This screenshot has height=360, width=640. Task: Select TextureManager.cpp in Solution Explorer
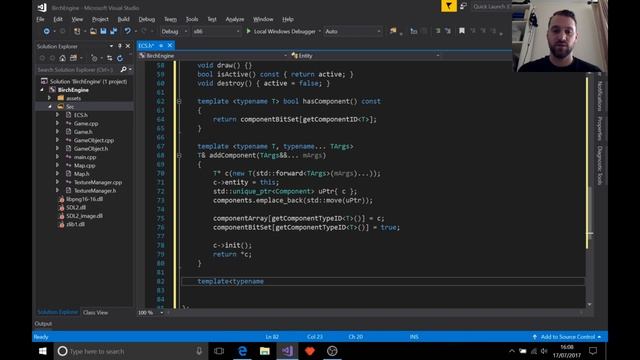point(98,182)
